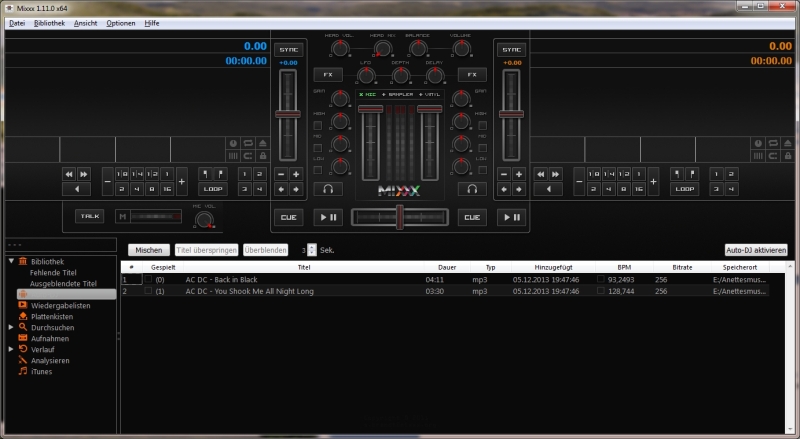This screenshot has width=800, height=439.
Task: Click the Plattenkisten crates icon
Action: [23, 316]
